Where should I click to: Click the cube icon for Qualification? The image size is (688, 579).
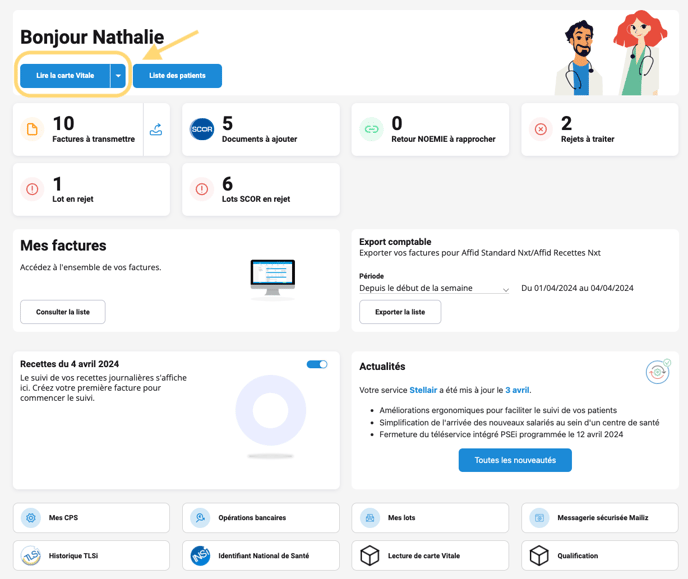(539, 555)
